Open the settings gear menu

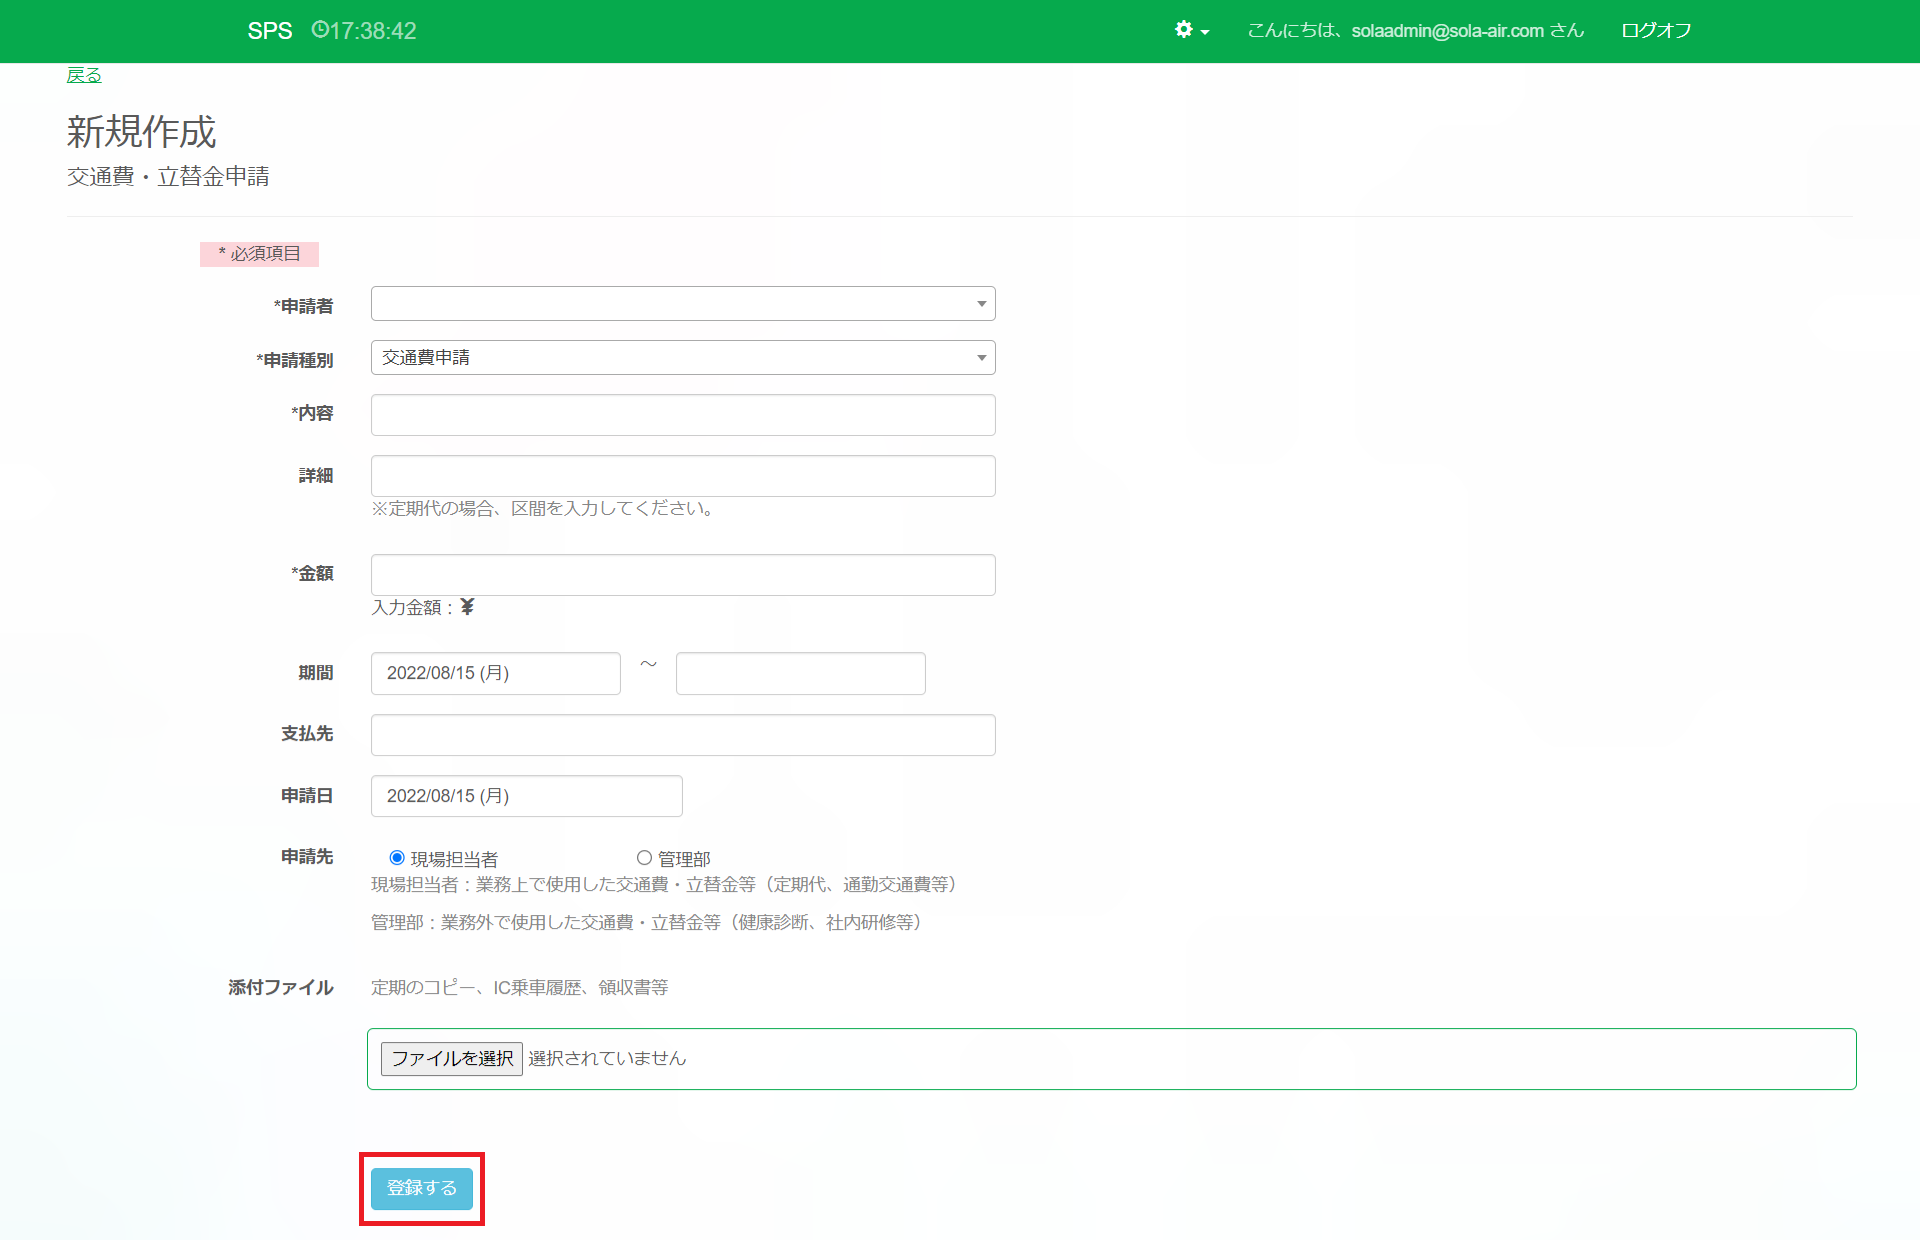click(1184, 30)
